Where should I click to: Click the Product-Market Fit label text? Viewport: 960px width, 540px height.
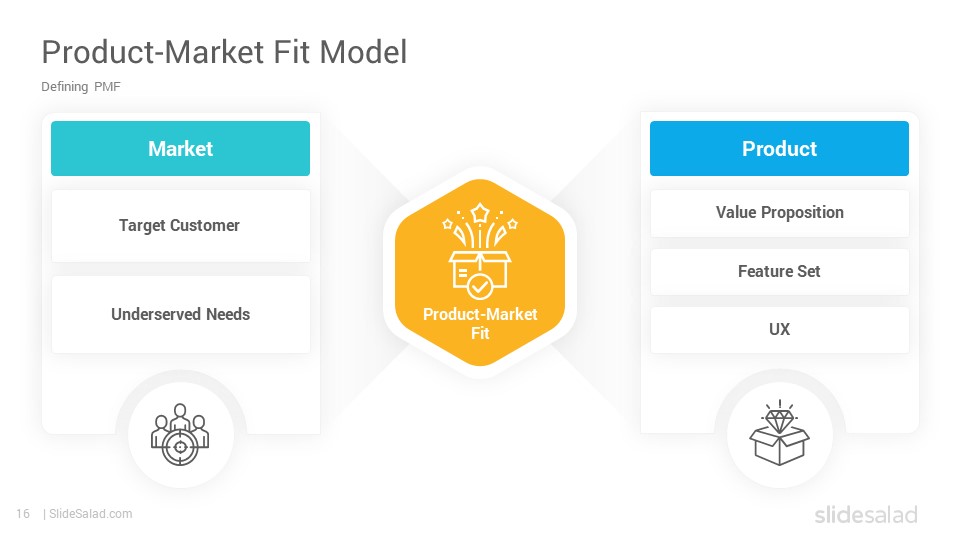480,323
